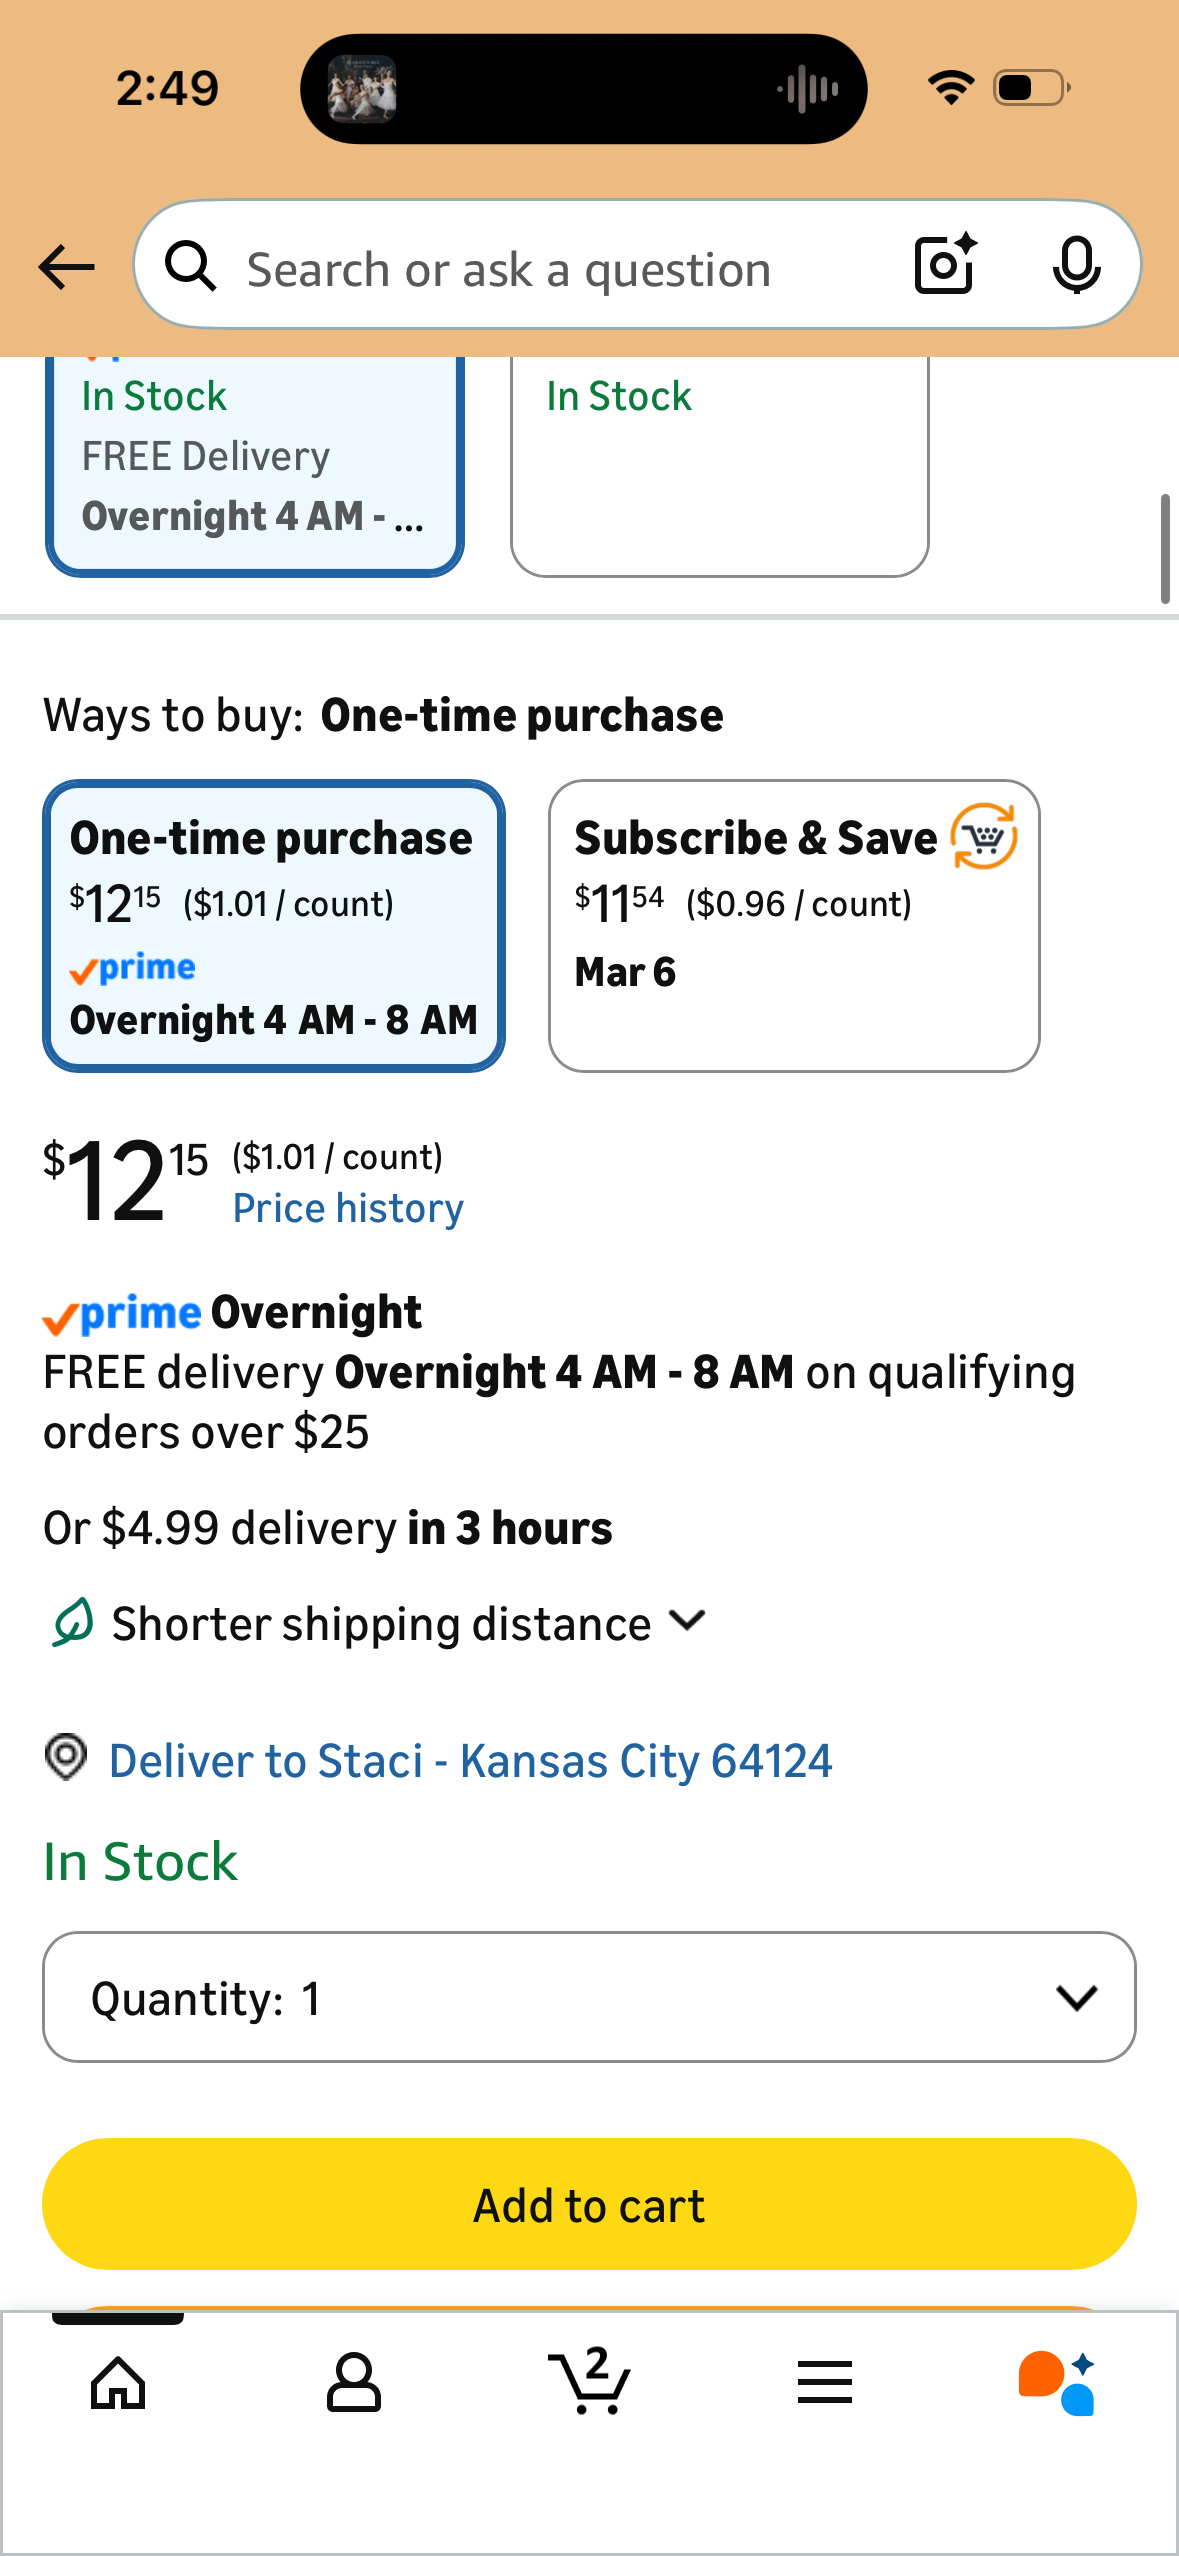This screenshot has width=1179, height=2556.
Task: Select the One-time purchase option
Action: tap(274, 926)
